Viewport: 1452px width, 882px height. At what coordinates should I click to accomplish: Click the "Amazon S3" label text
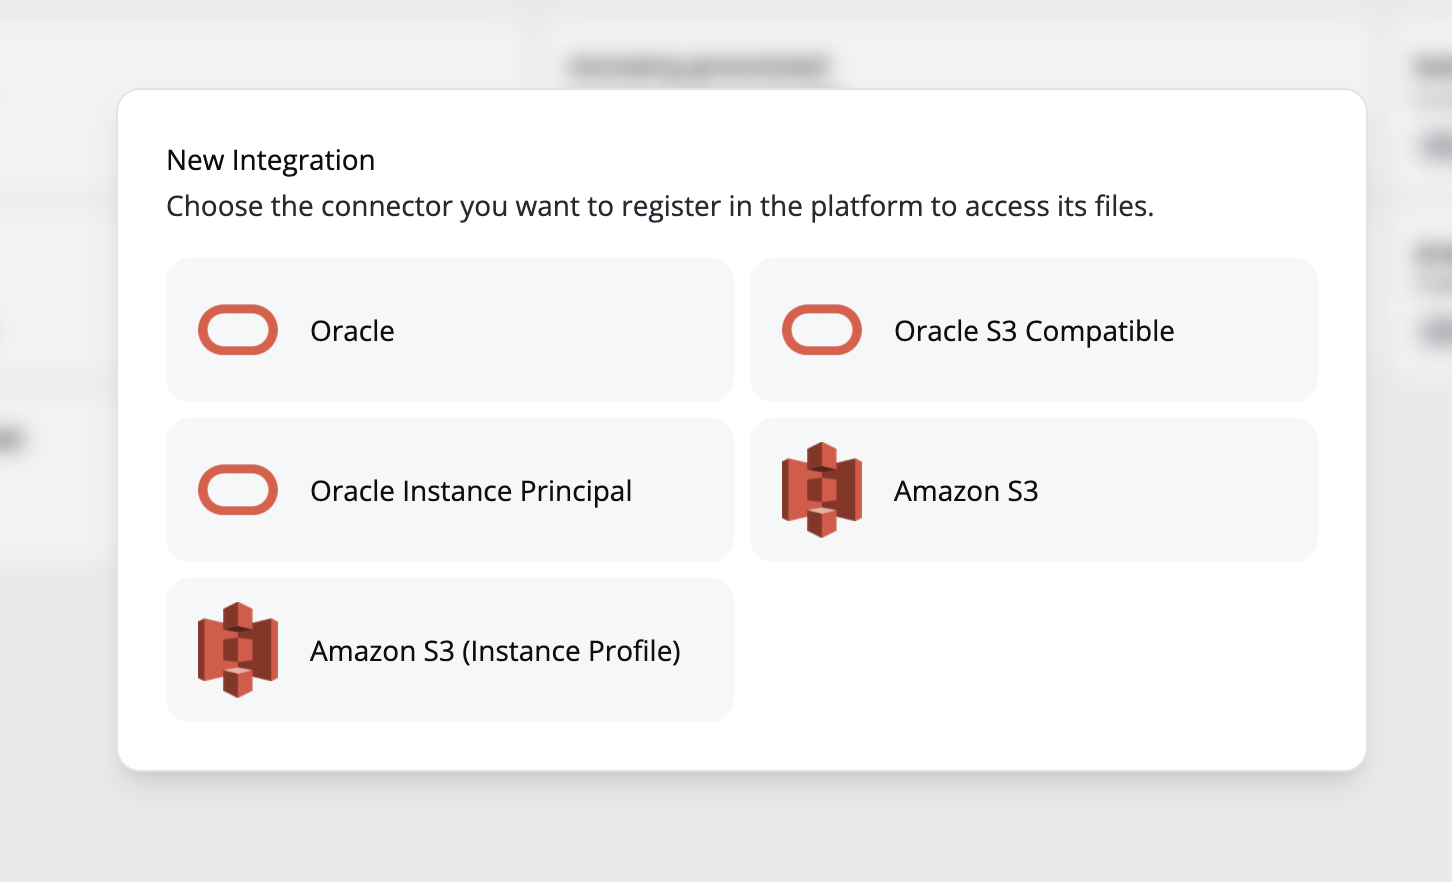(x=965, y=490)
